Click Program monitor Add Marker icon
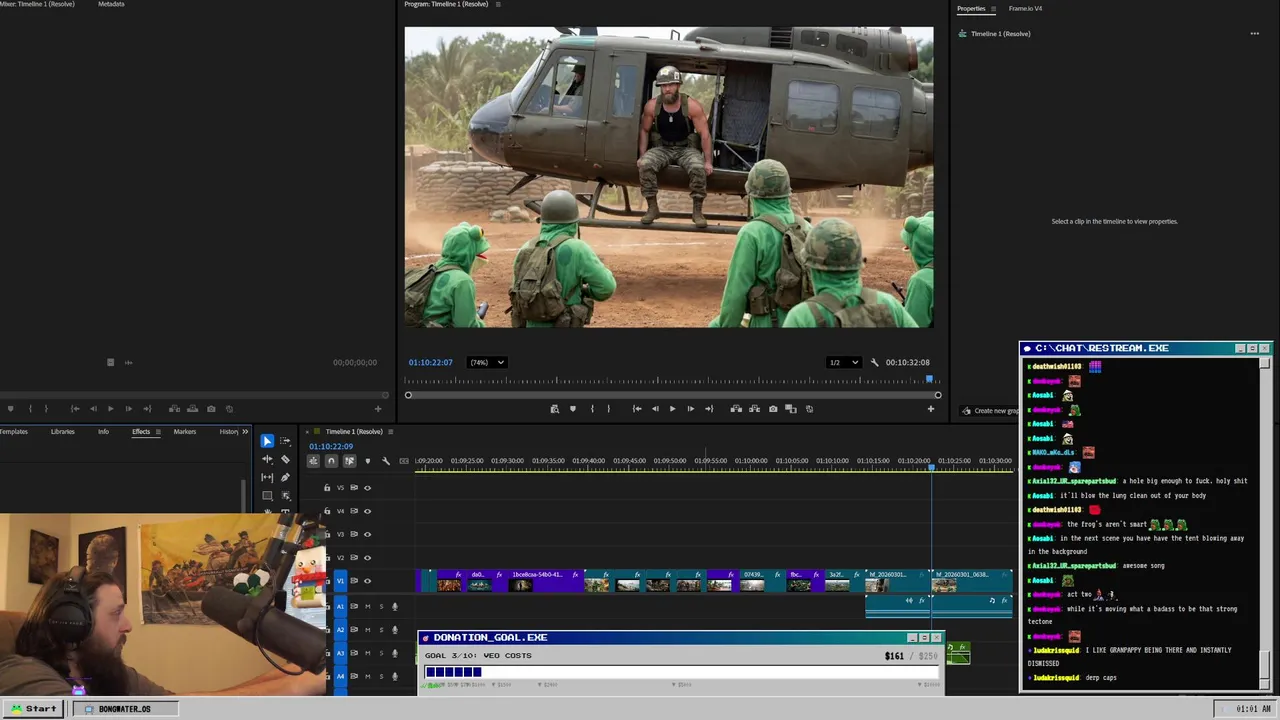The height and width of the screenshot is (720, 1280). 573,408
